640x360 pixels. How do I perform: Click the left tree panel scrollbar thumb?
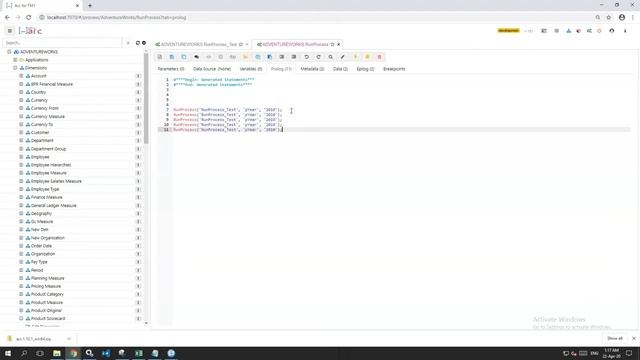(x=146, y=98)
